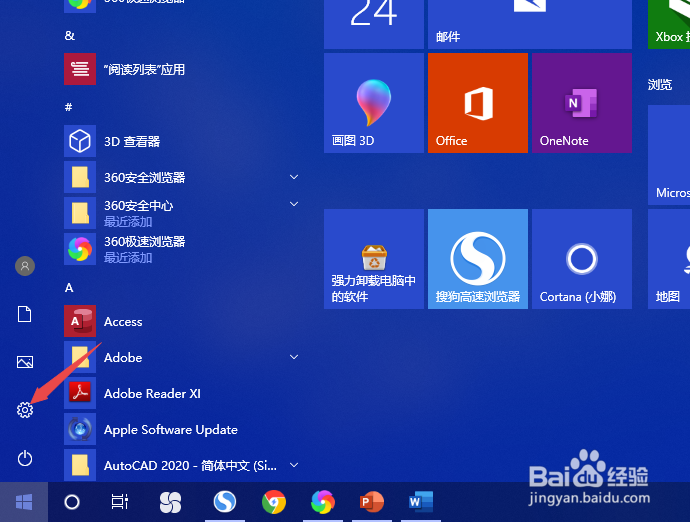Launch the Reading List app

(183, 69)
